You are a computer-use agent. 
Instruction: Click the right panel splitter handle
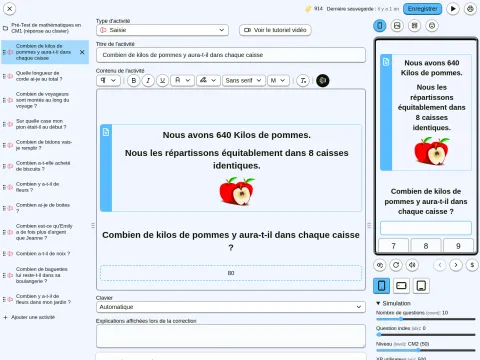(x=369, y=226)
